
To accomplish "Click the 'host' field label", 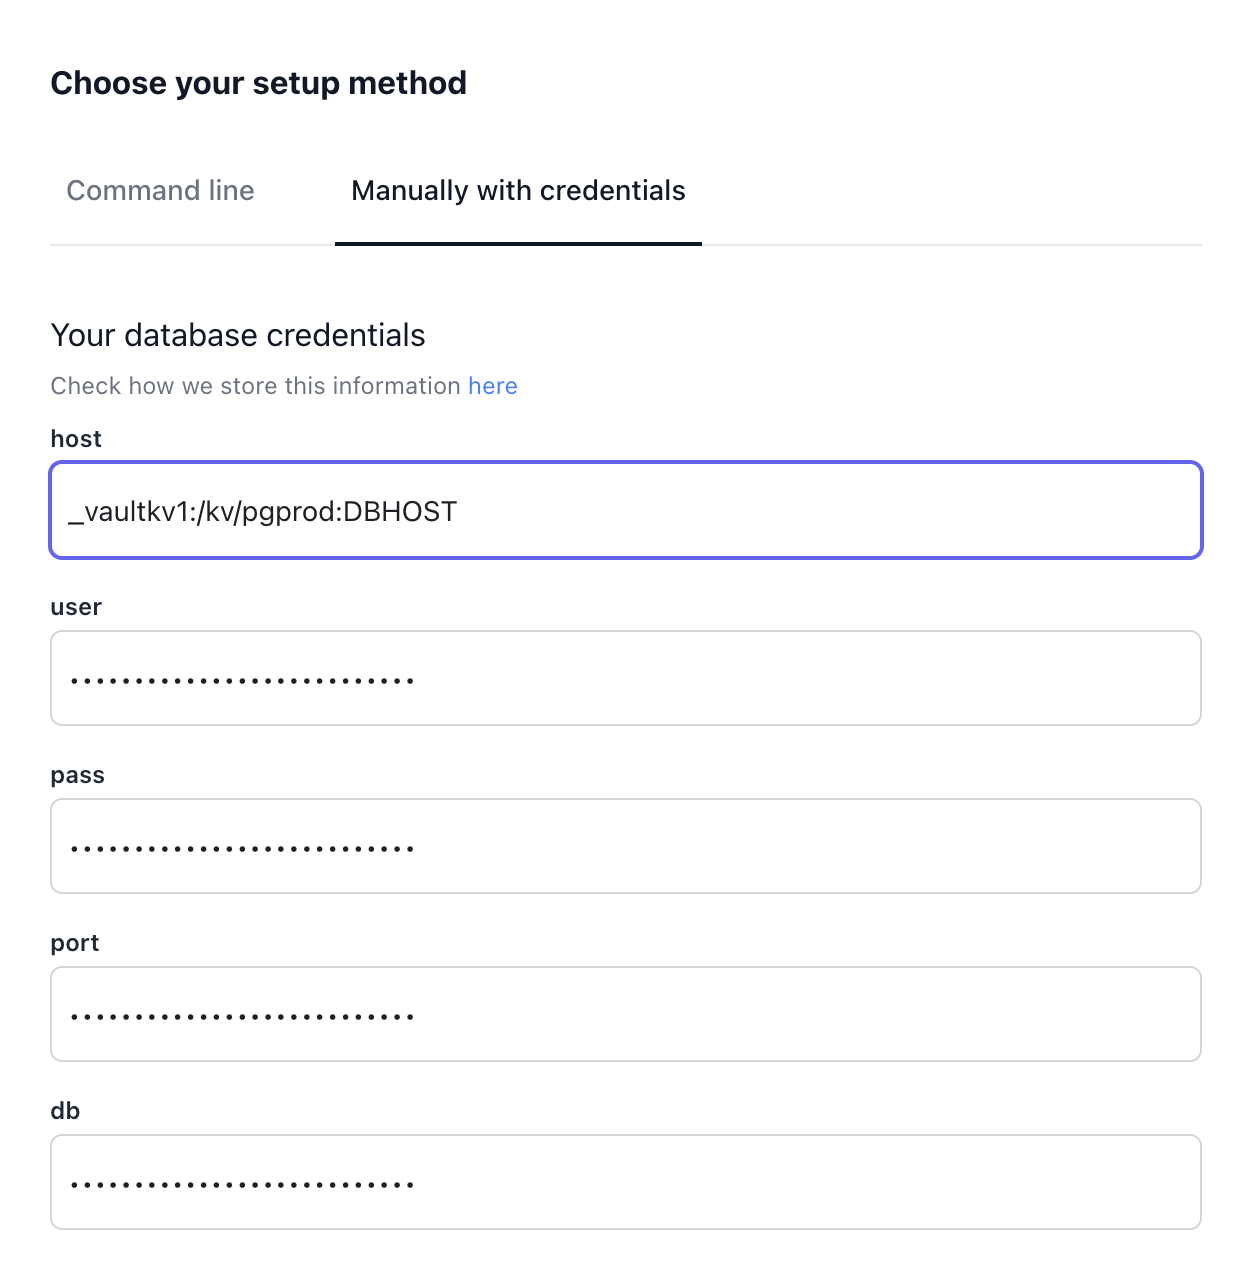I will click(x=76, y=439).
